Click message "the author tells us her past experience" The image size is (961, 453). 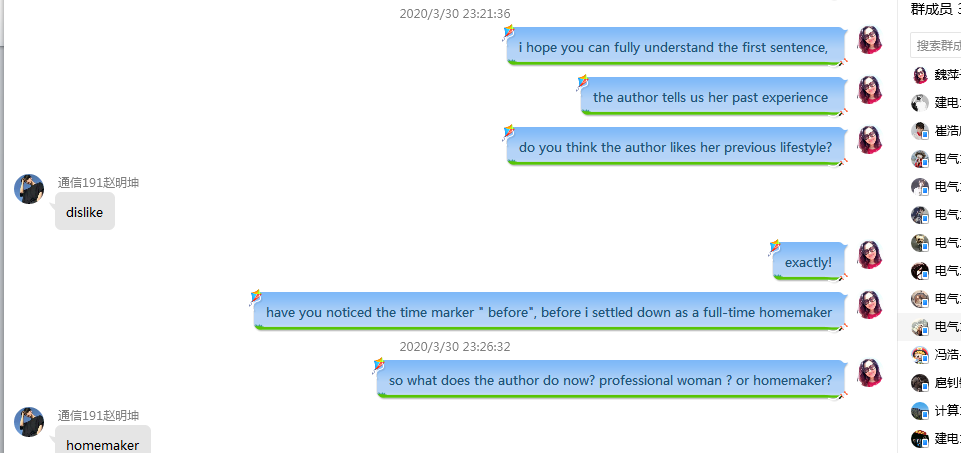(x=710, y=97)
